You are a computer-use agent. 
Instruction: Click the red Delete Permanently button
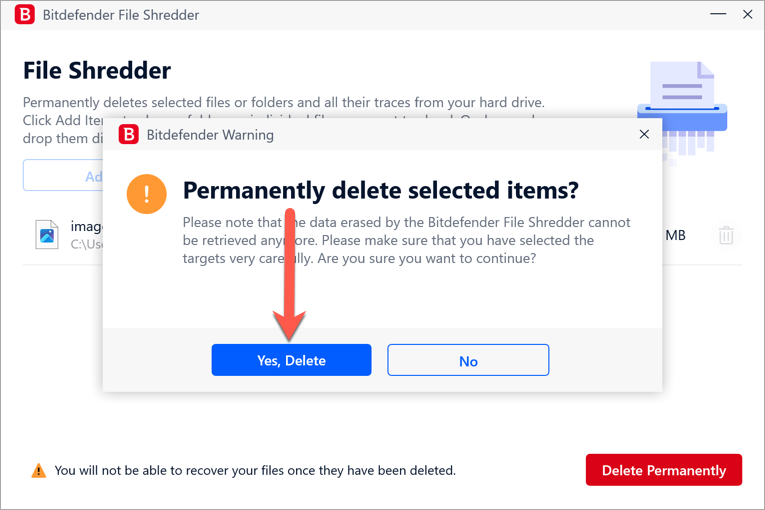coord(664,470)
